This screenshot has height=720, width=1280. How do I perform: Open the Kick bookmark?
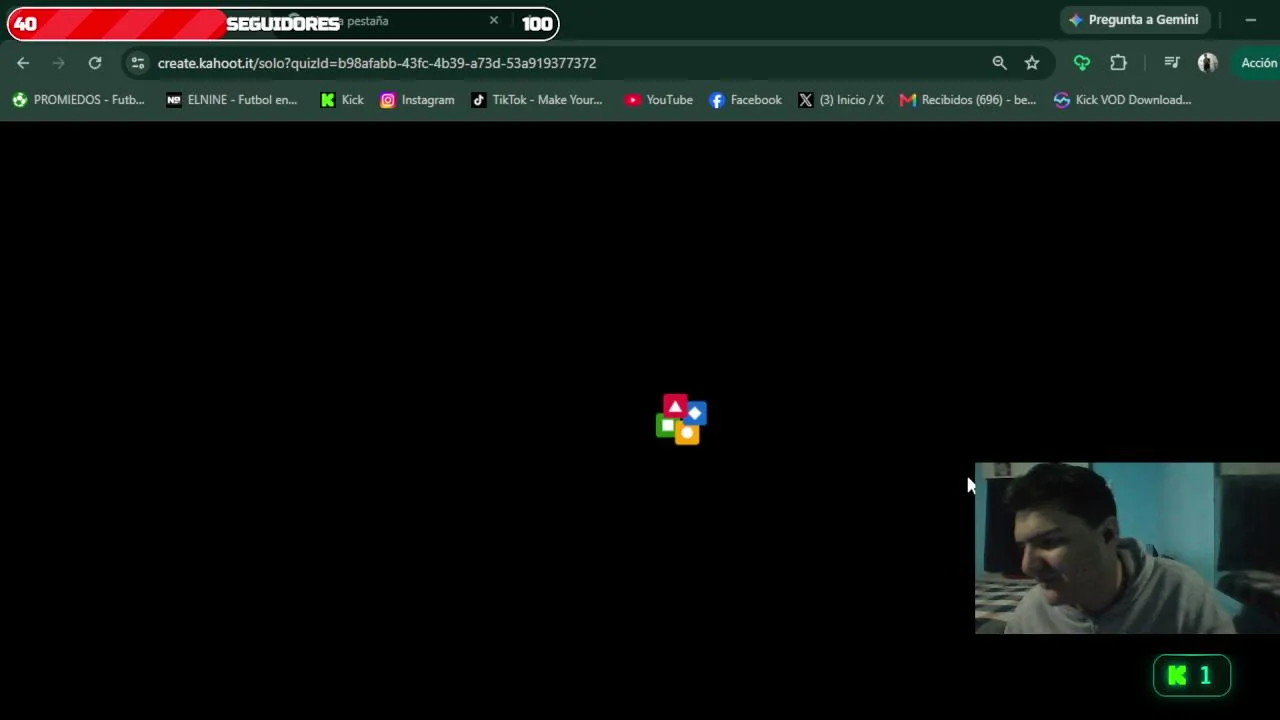point(342,100)
